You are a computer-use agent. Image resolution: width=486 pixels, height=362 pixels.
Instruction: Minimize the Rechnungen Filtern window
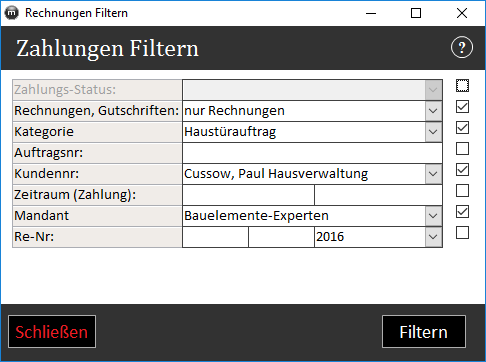(371, 13)
